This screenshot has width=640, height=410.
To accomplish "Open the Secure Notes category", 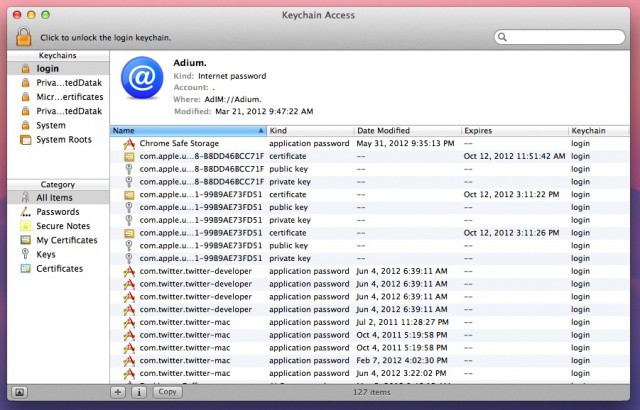I will click(64, 226).
